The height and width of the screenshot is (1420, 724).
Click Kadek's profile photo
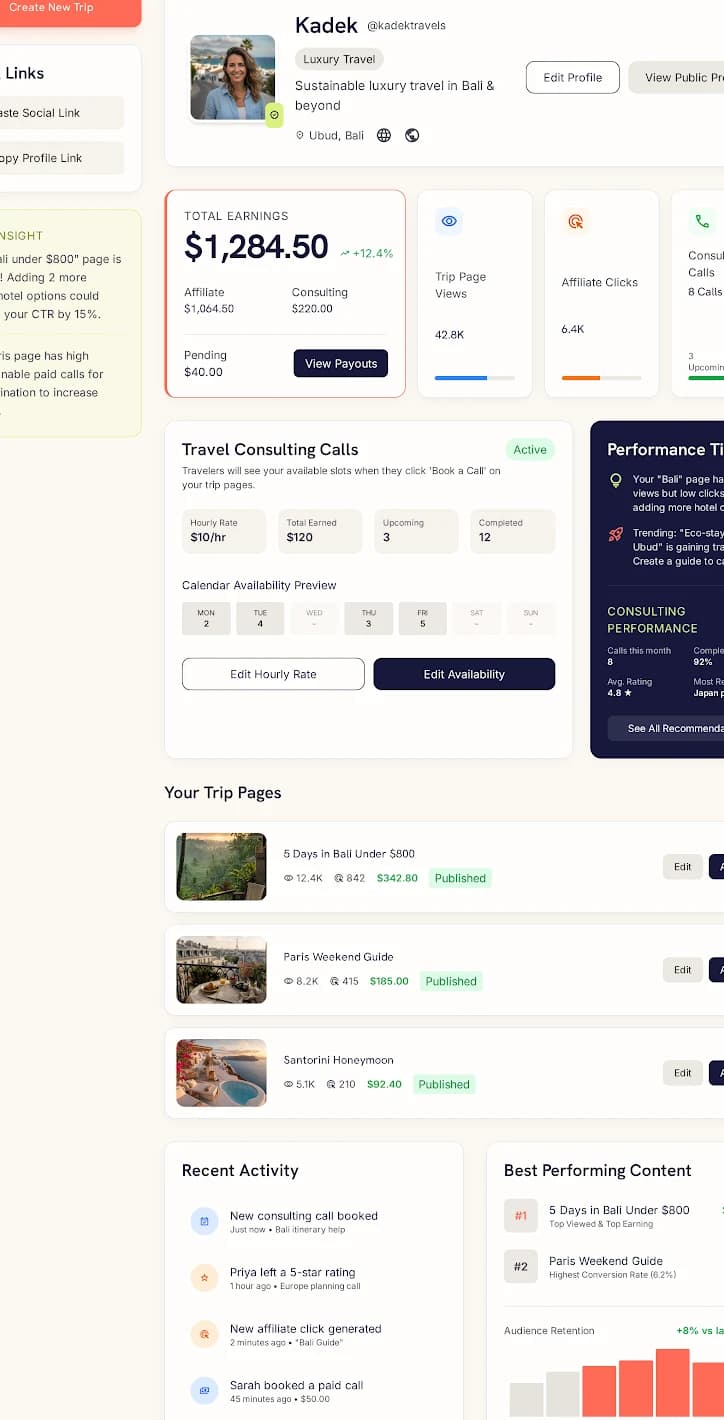pyautogui.click(x=233, y=78)
